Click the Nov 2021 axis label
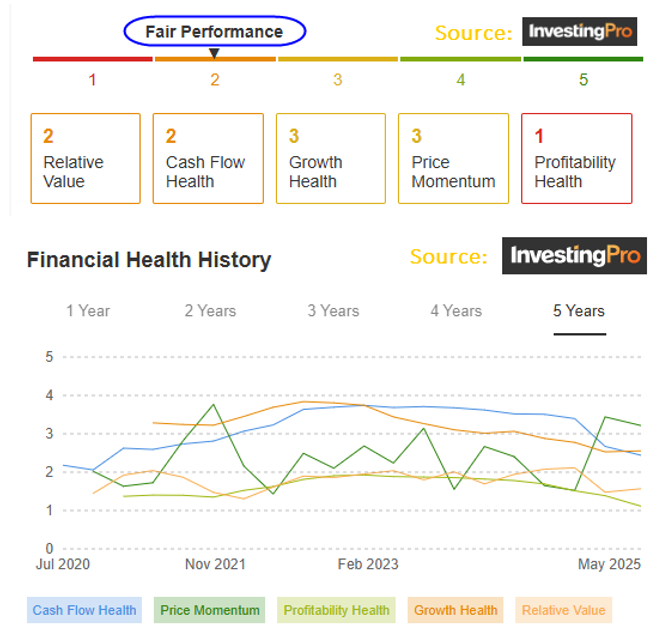Image resolution: width=653 pixels, height=631 pixels. [x=215, y=564]
